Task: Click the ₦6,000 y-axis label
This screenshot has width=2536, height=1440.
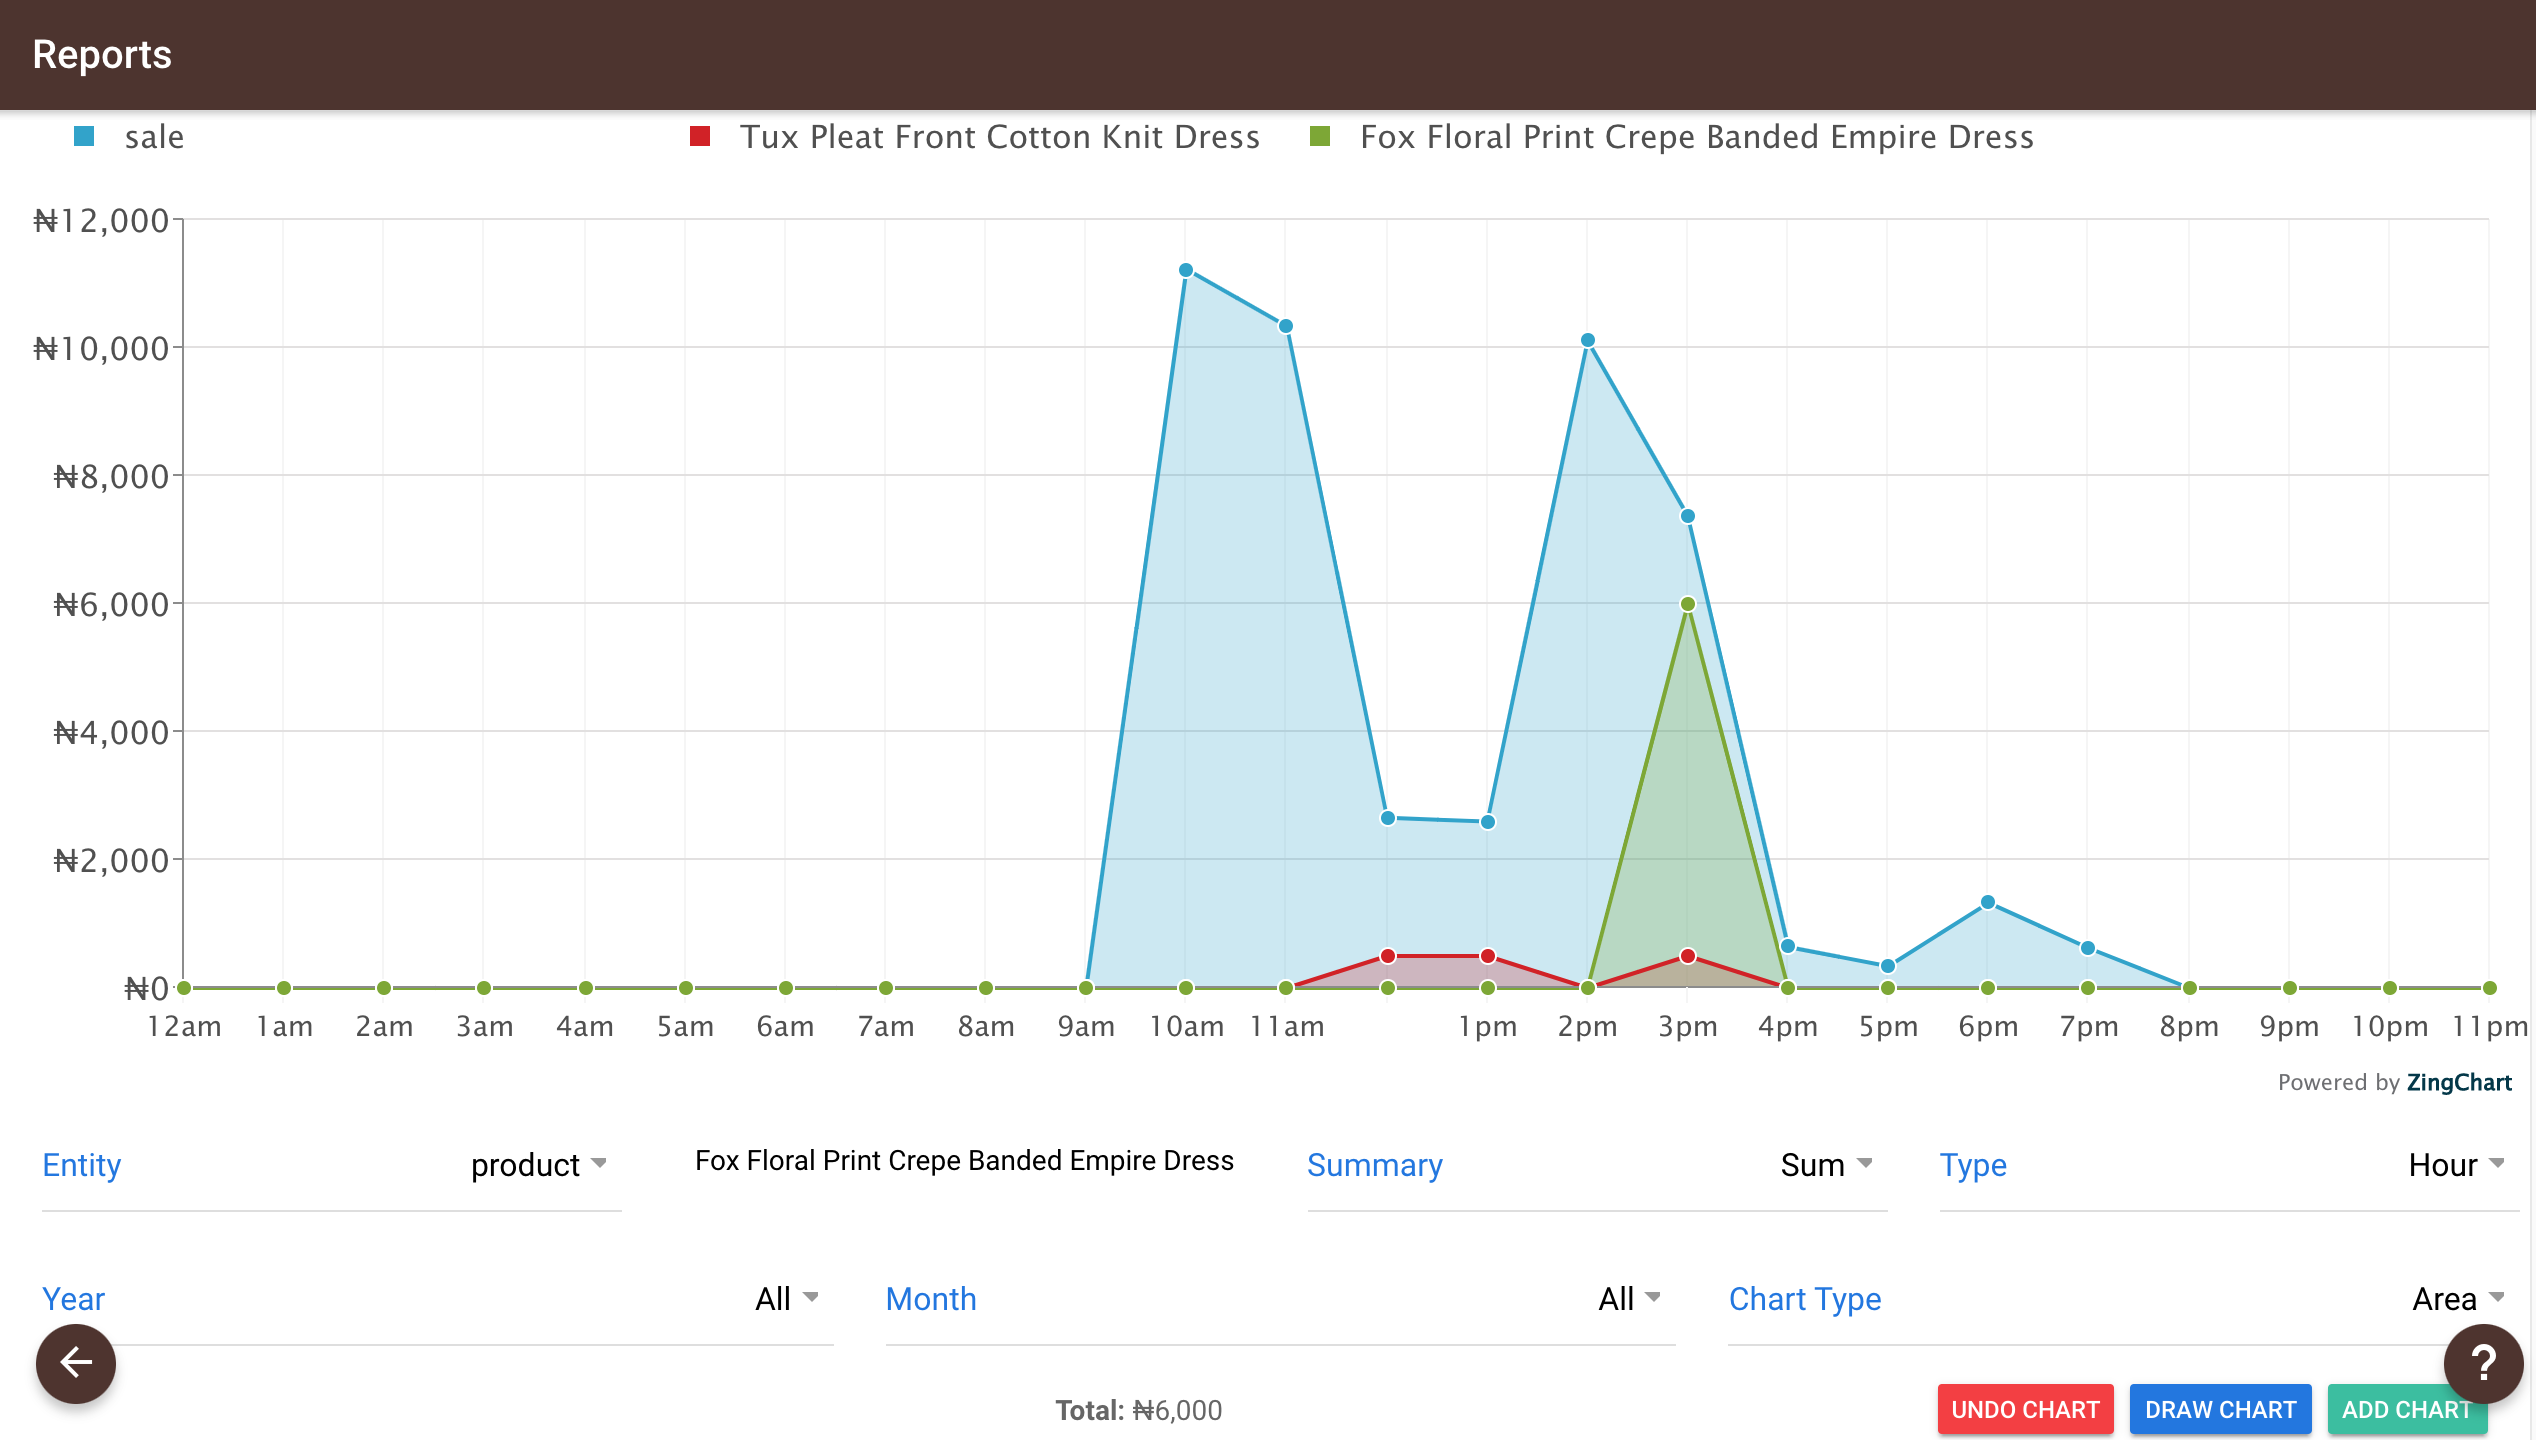Action: (111, 605)
